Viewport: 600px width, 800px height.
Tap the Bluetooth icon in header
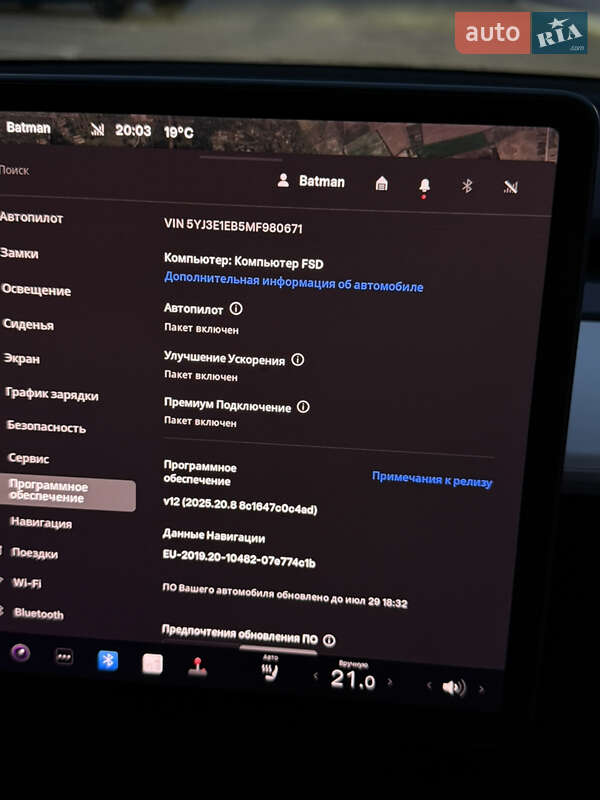tap(467, 186)
